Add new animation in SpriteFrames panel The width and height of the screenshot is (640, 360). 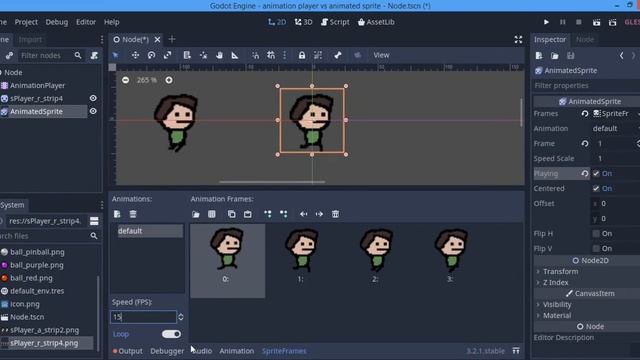click(x=117, y=214)
